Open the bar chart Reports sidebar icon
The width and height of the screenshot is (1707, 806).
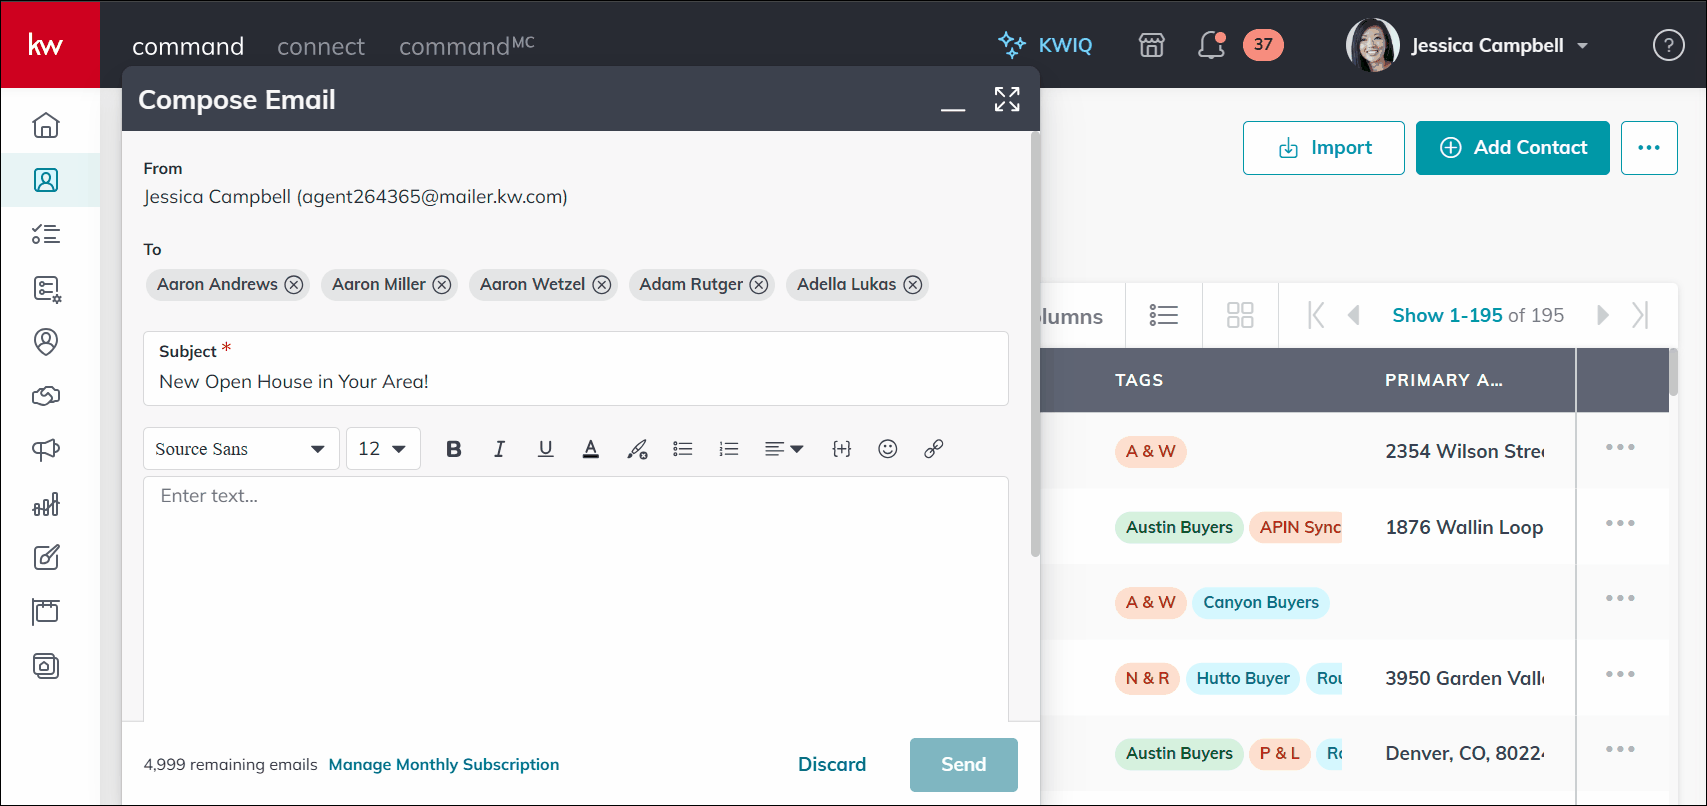click(x=46, y=504)
